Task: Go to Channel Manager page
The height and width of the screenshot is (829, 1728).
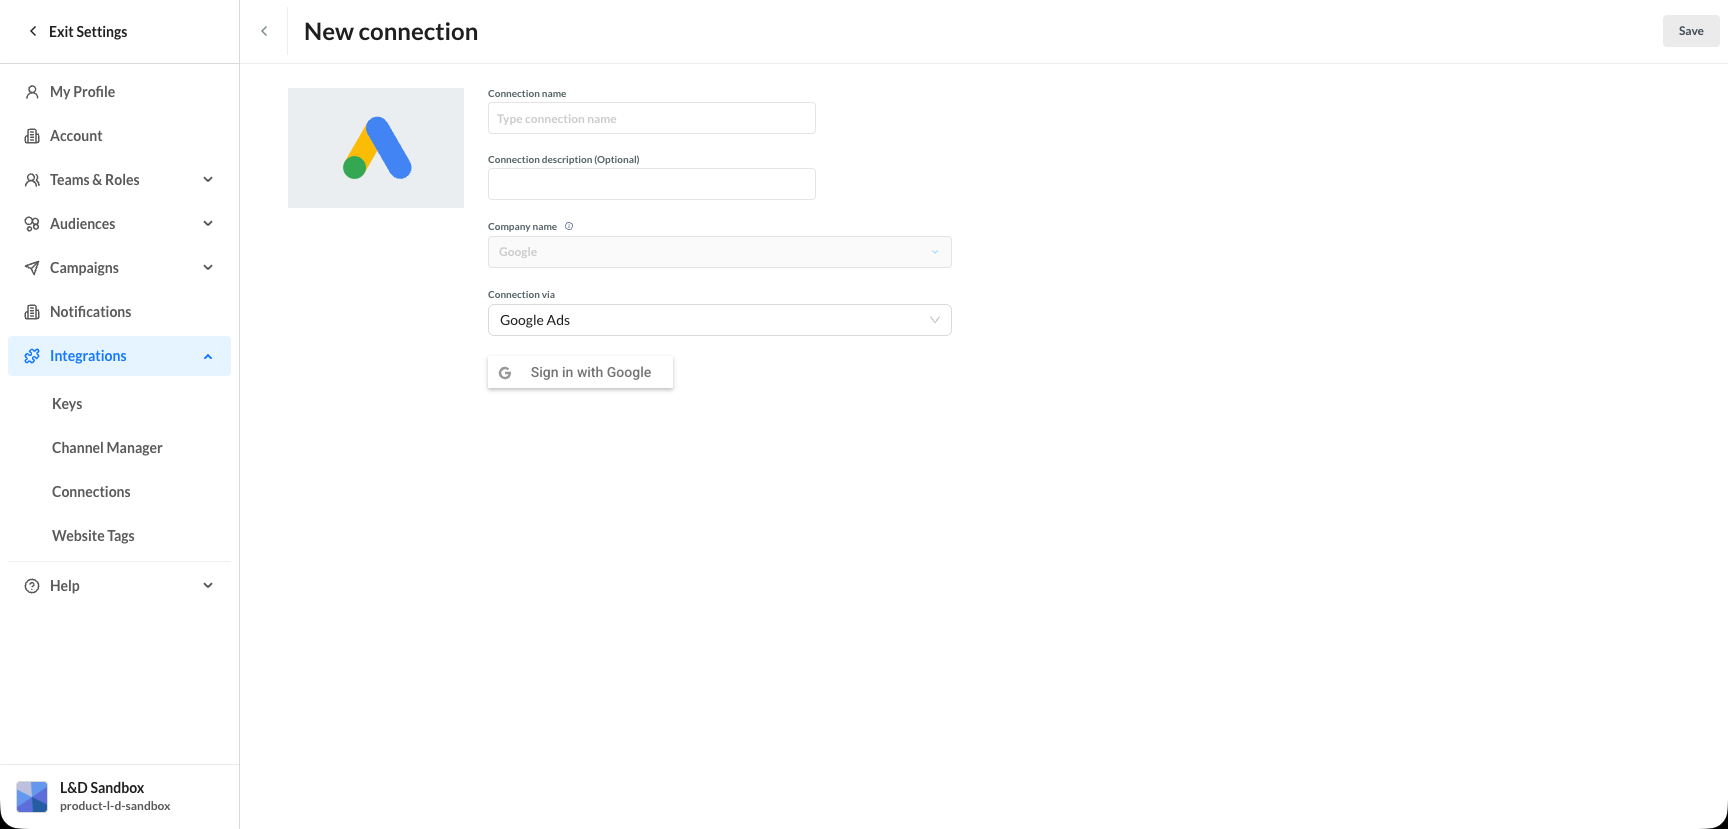Action: (x=107, y=448)
